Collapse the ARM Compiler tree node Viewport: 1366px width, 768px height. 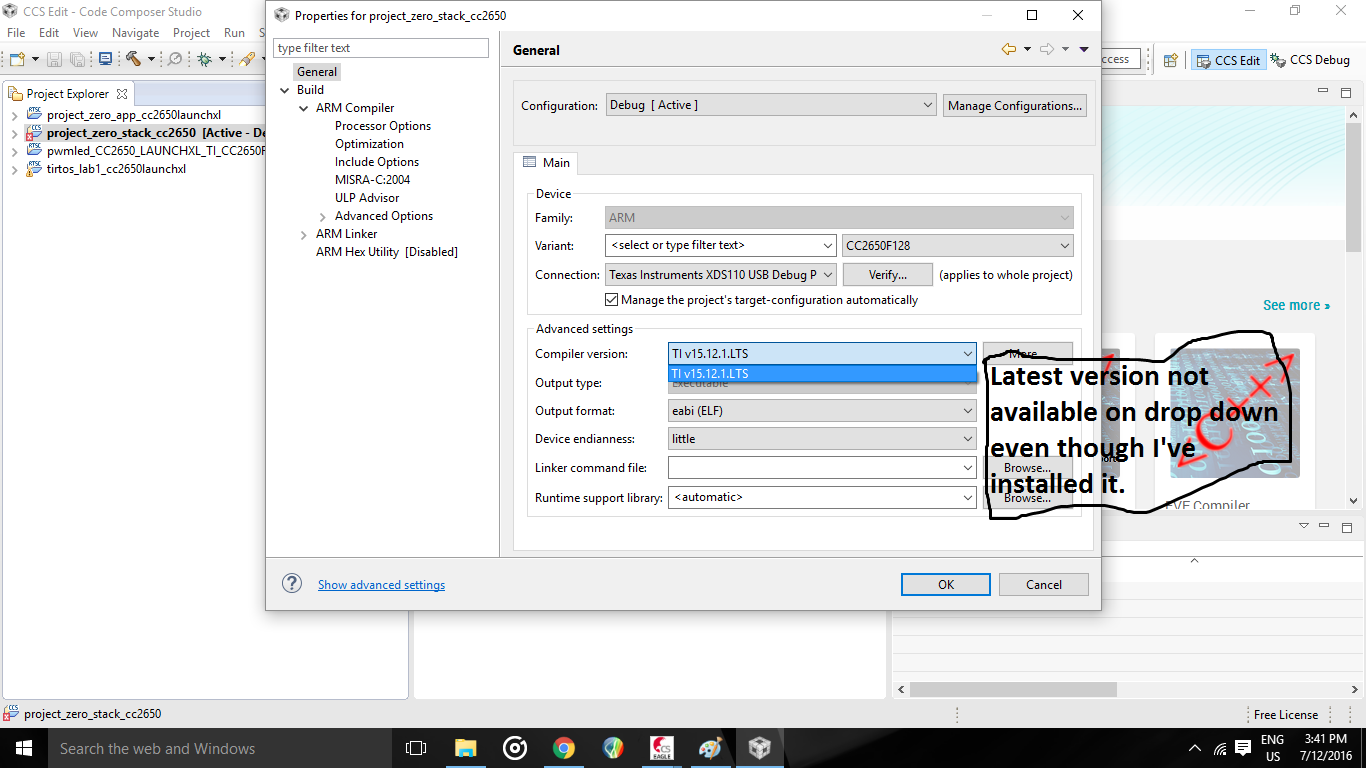coord(304,108)
